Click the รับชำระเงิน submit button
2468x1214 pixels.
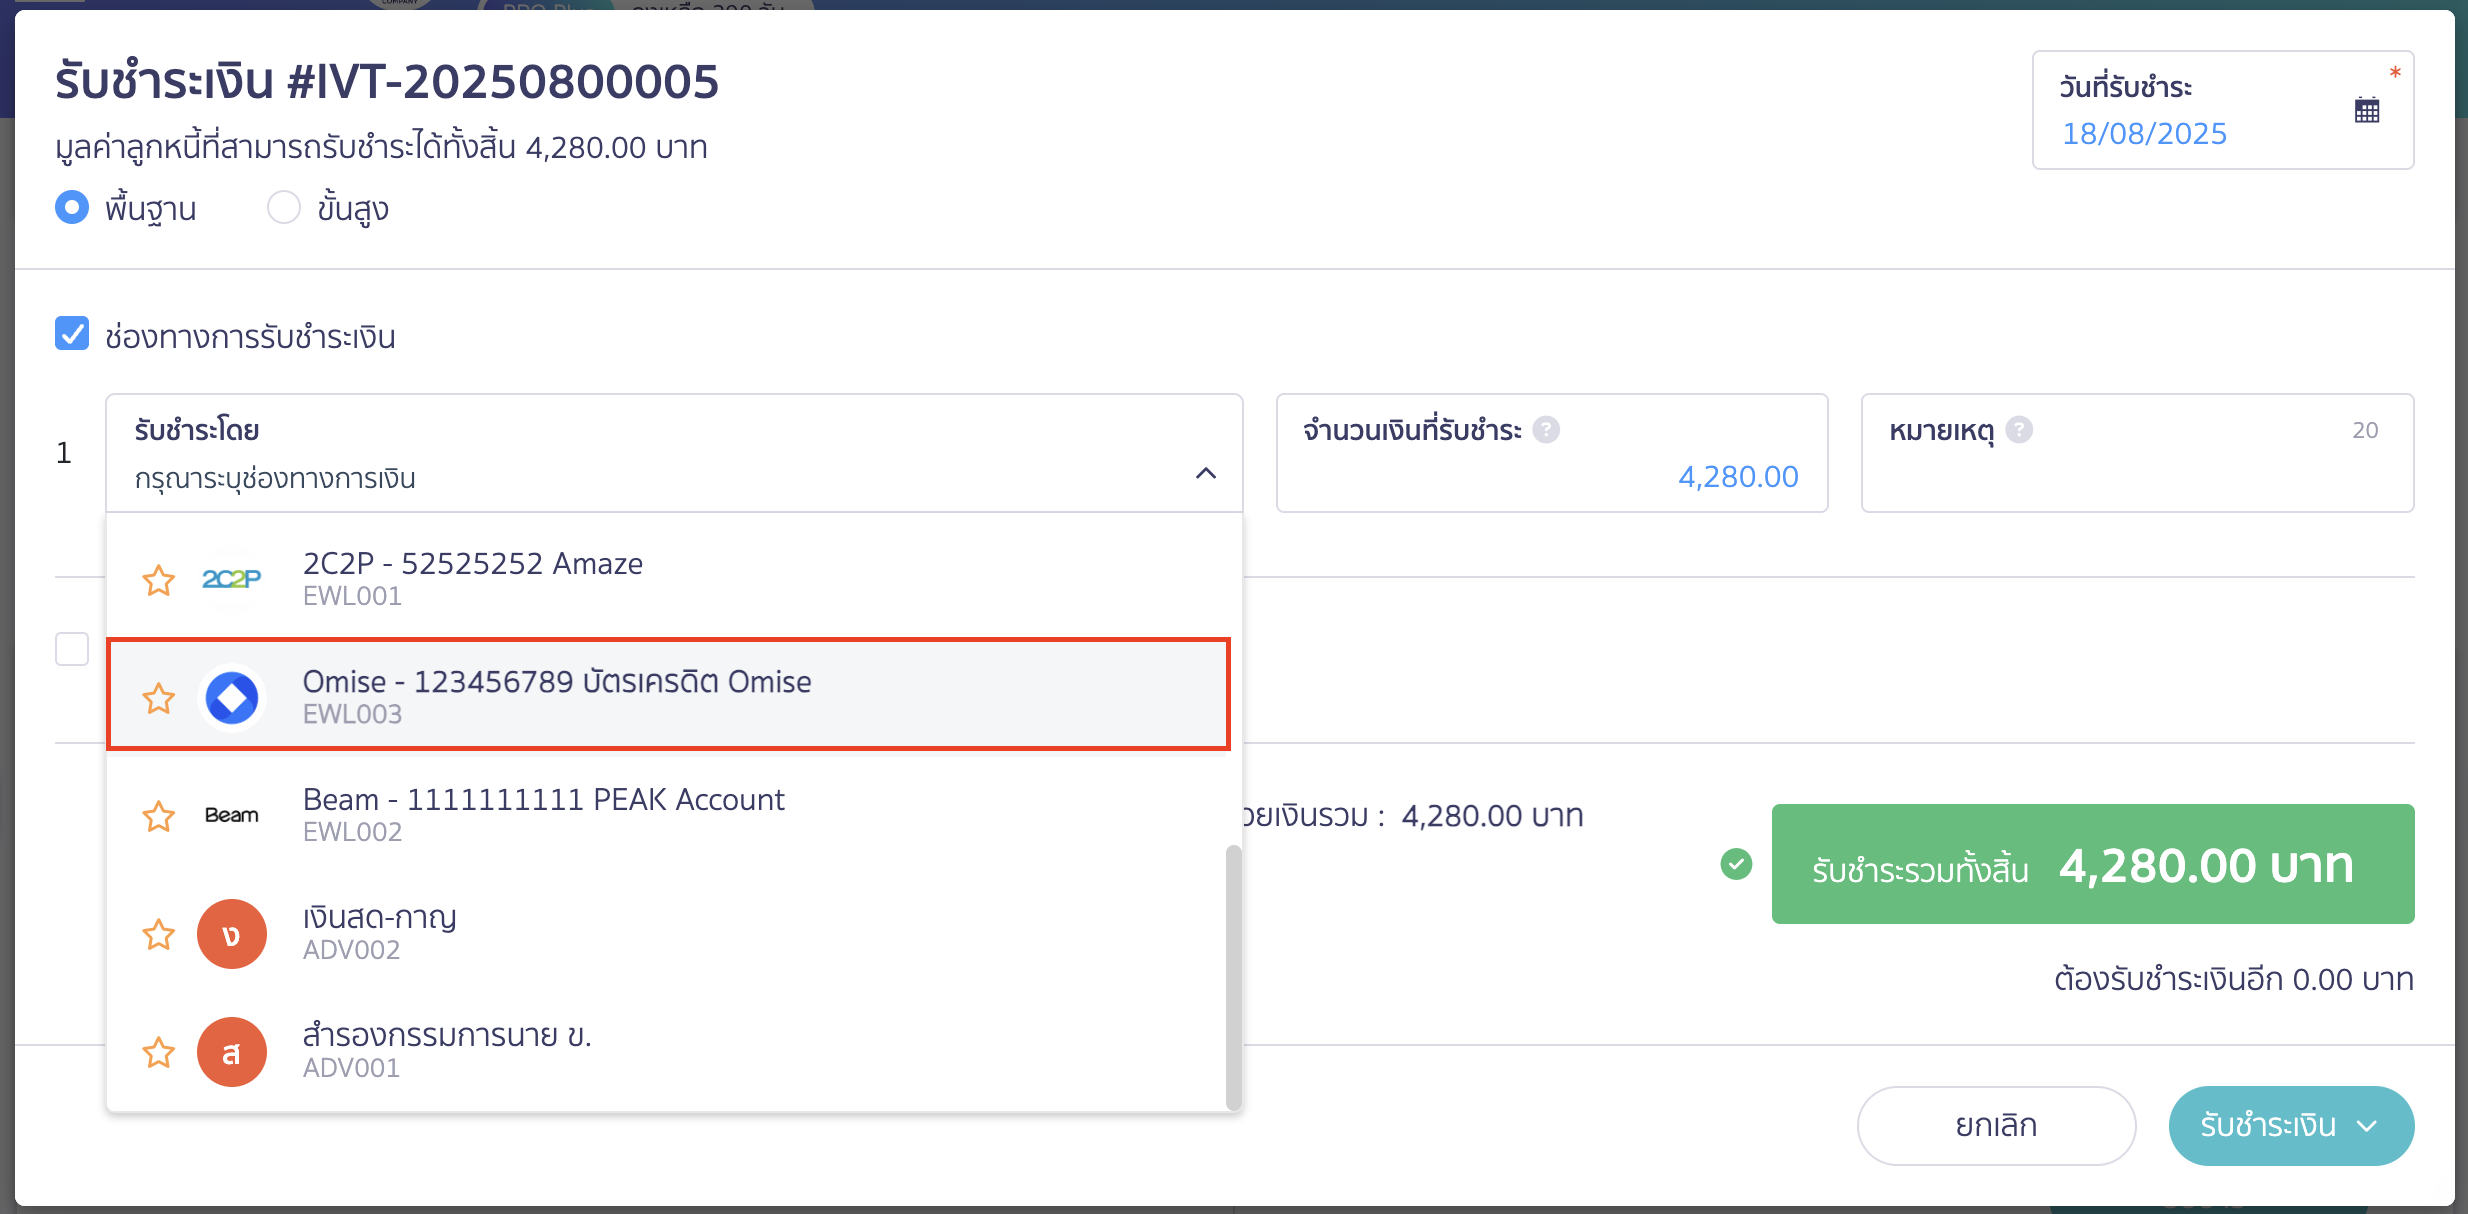click(x=2291, y=1126)
